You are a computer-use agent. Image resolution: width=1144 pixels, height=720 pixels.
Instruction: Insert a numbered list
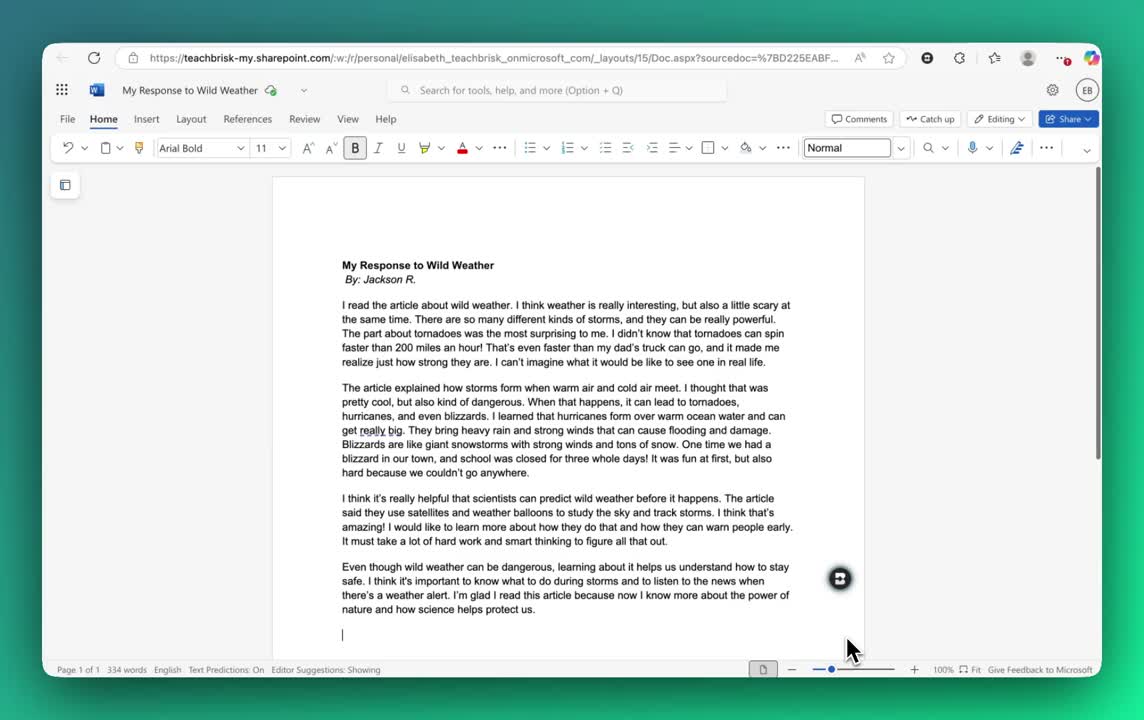(568, 148)
